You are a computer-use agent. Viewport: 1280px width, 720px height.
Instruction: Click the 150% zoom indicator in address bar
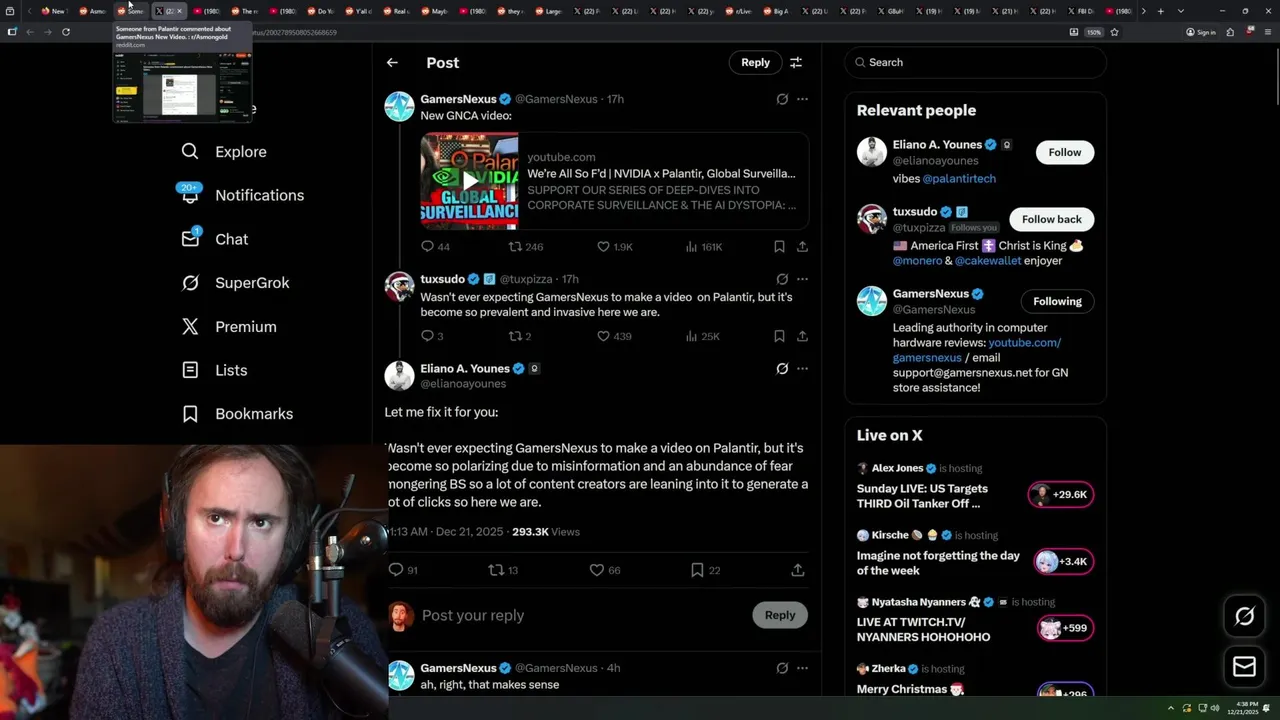1094,32
